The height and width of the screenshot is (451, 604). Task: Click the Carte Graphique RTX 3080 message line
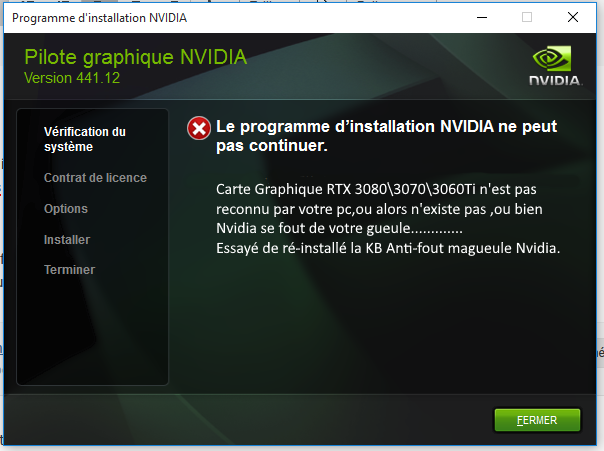click(x=376, y=189)
